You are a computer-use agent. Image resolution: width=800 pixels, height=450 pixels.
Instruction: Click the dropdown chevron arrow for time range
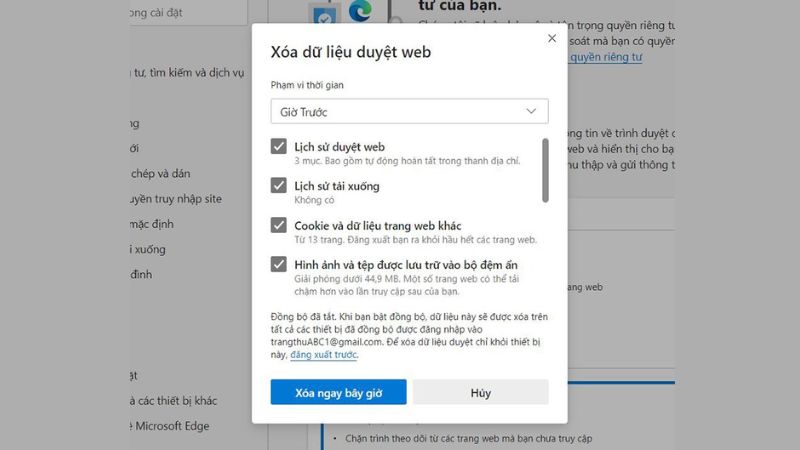[x=531, y=111]
